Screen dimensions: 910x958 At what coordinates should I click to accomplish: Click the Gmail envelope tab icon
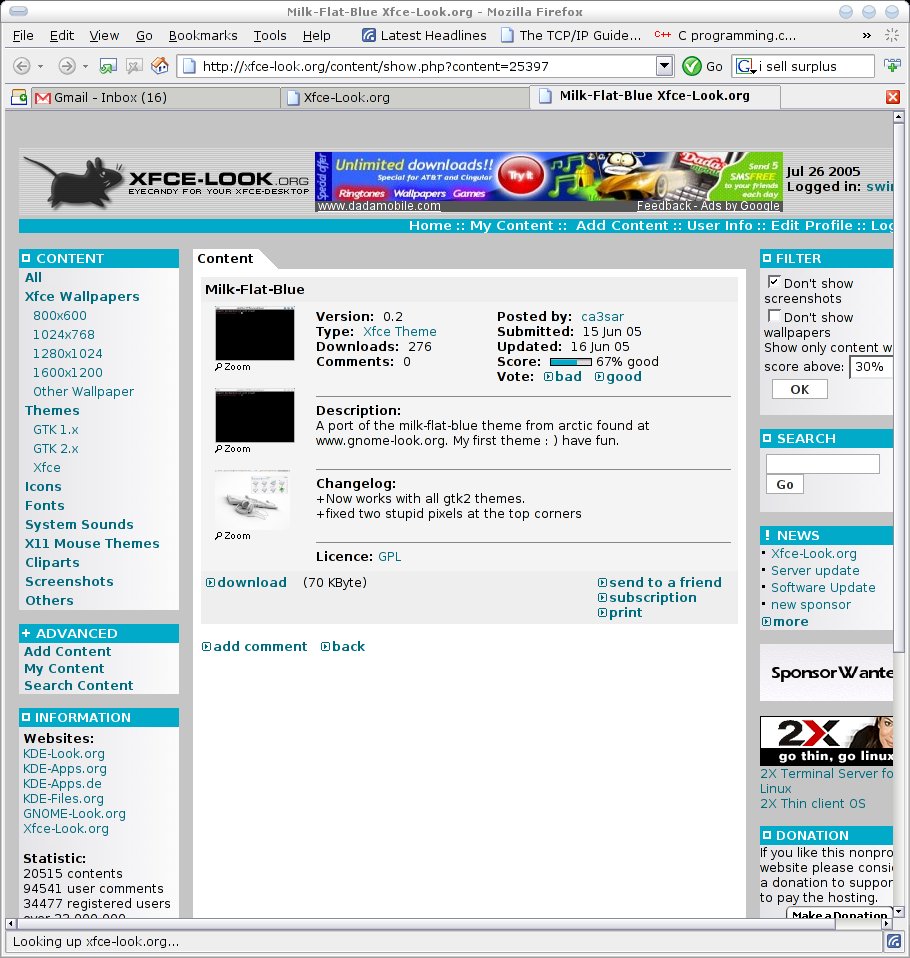tap(43, 98)
